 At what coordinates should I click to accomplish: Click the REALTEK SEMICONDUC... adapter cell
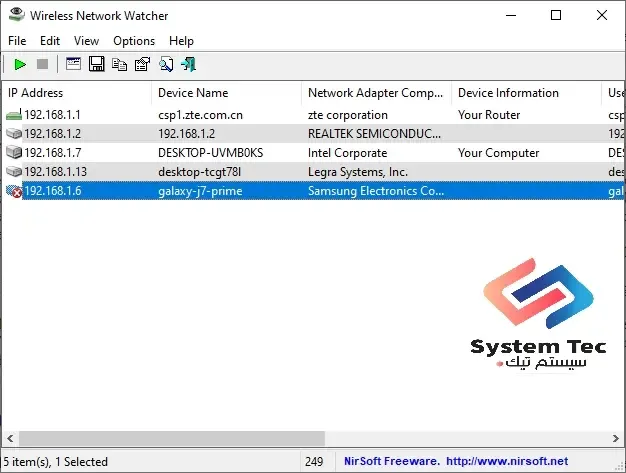(x=374, y=134)
